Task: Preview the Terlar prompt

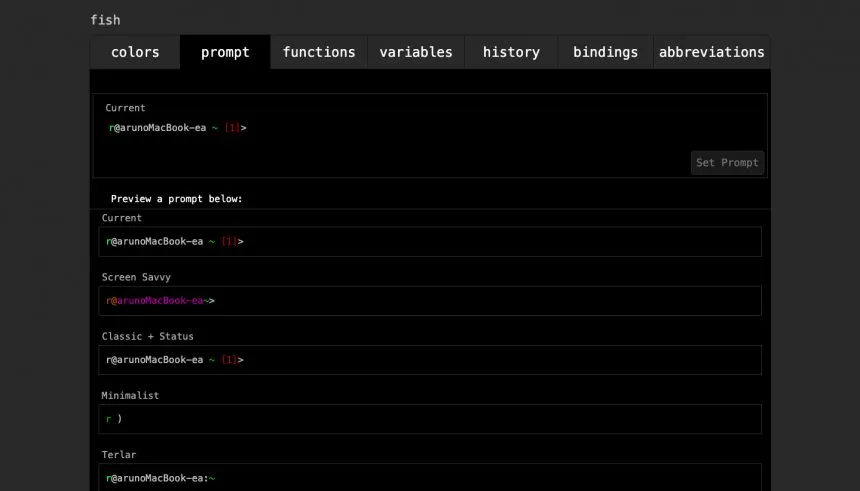Action: click(430, 477)
